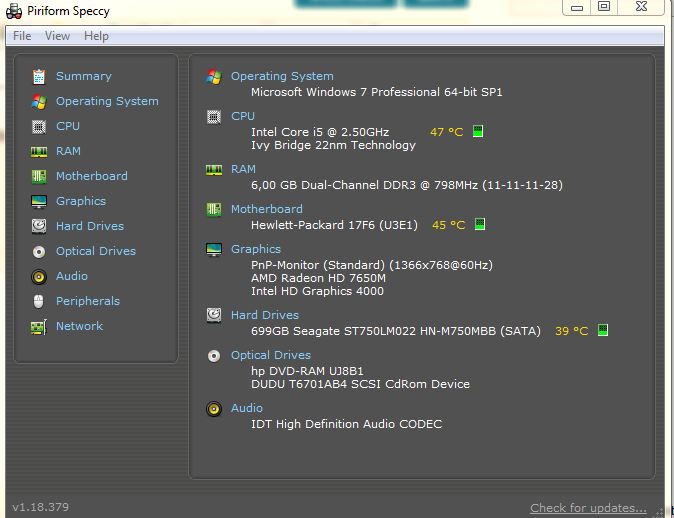This screenshot has height=518, width=674.
Task: Click the Motherboard icon in the sidebar
Action: pyautogui.click(x=39, y=176)
